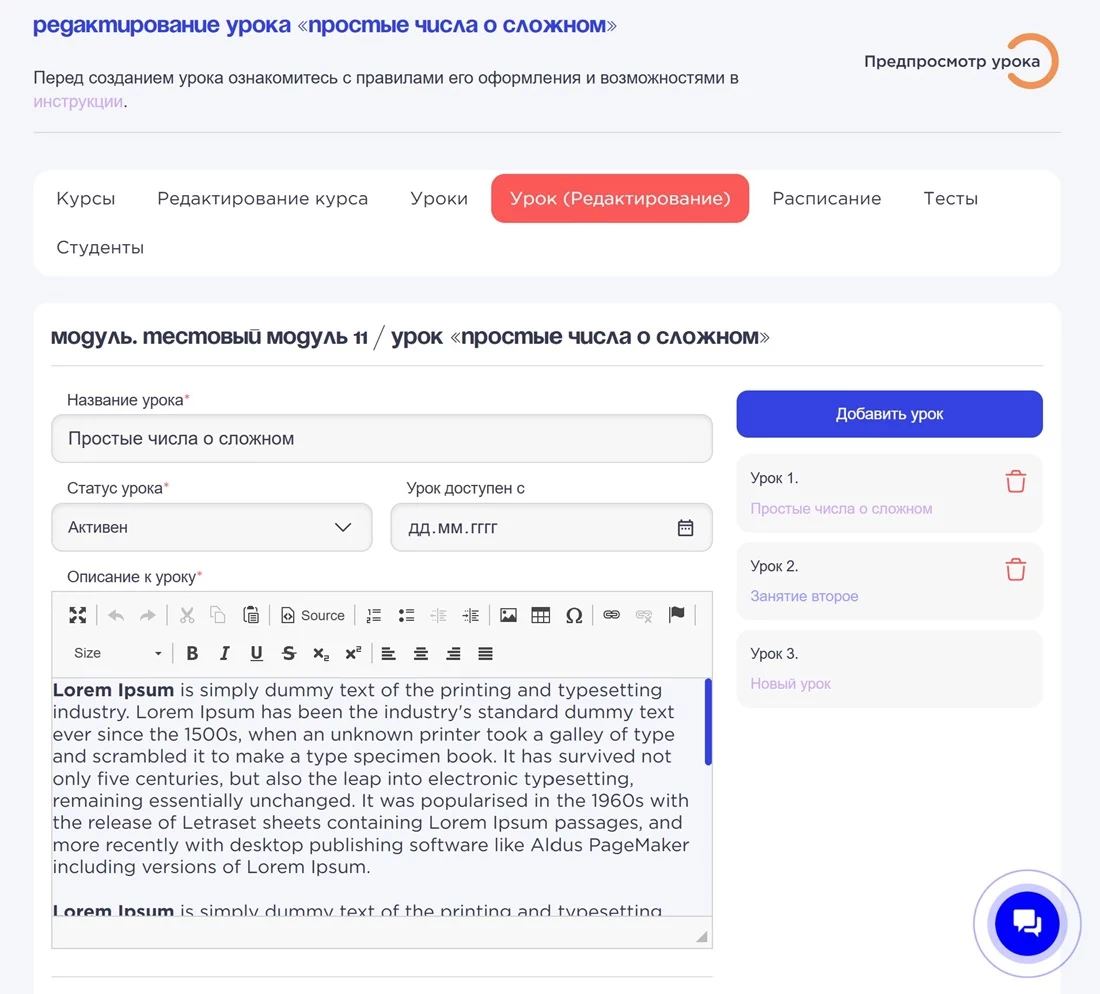
Task: Toggle underline formatting
Action: click(256, 653)
